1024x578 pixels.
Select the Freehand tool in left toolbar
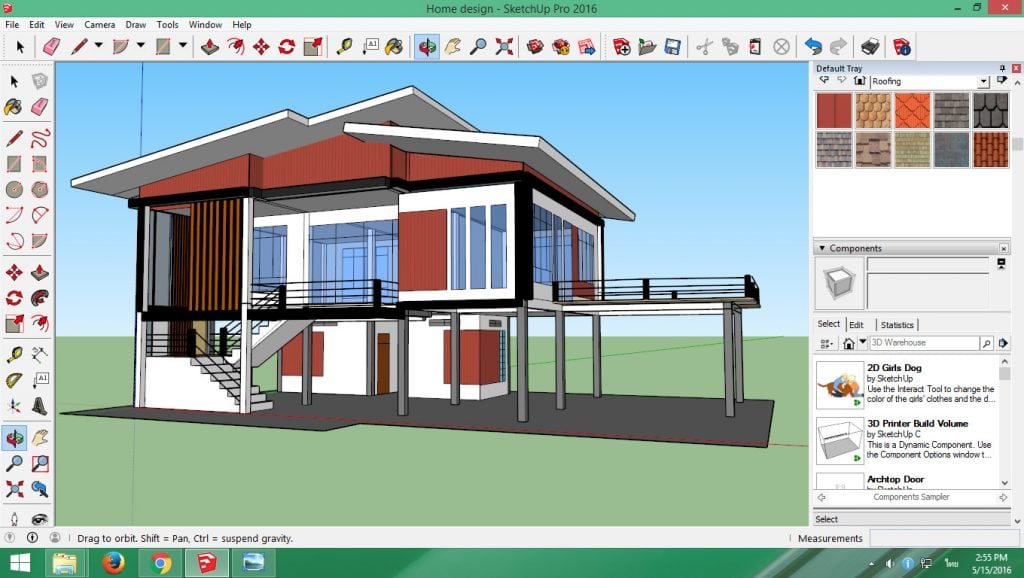click(x=40, y=138)
